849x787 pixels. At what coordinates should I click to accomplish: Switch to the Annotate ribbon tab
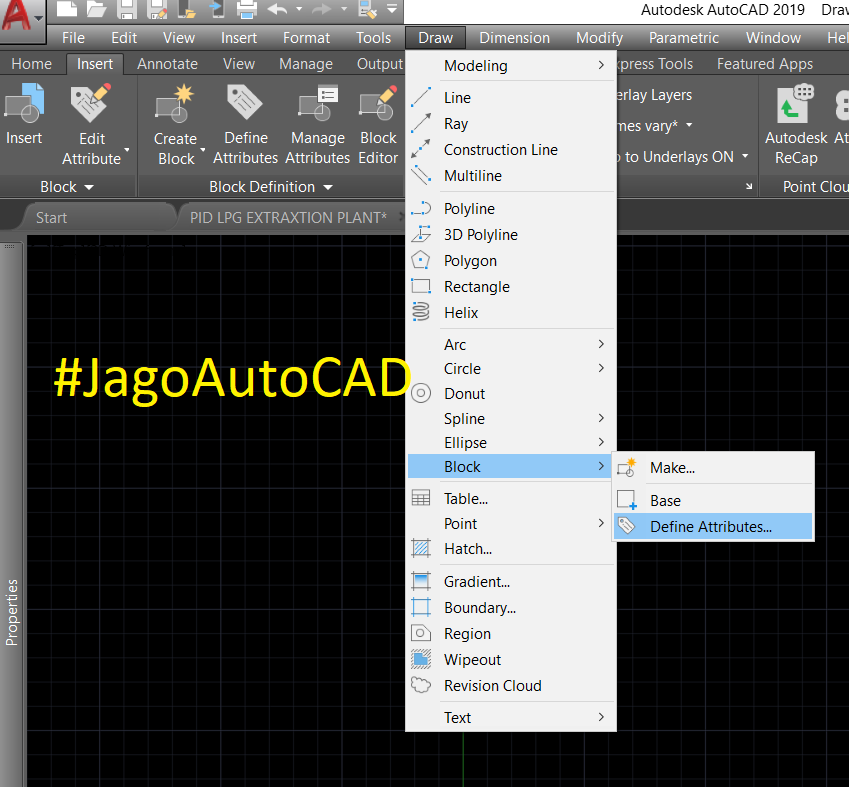(167, 64)
